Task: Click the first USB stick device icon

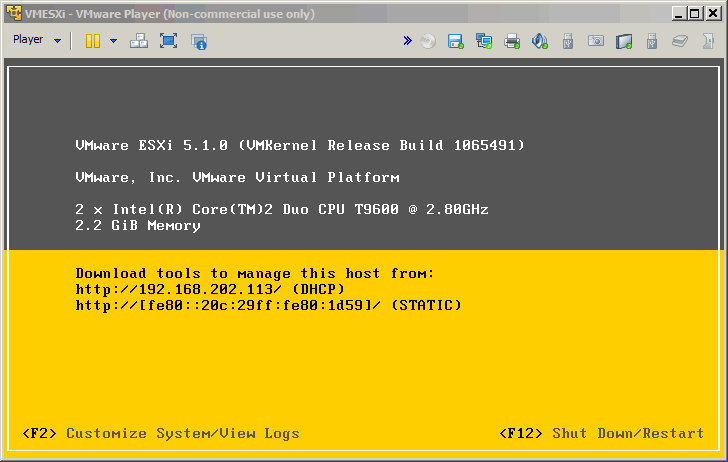Action: coord(567,41)
